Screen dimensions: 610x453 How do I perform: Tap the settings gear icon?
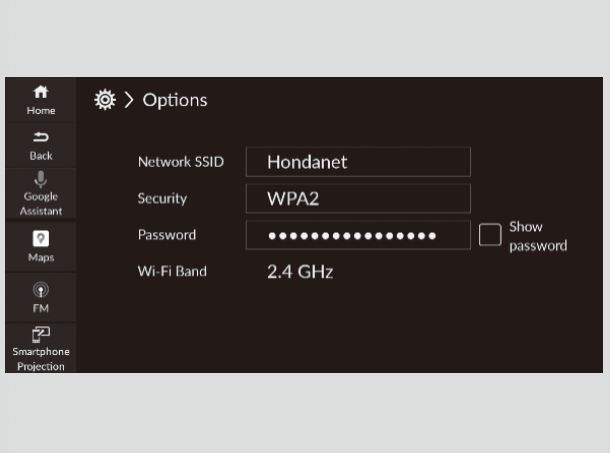104,100
